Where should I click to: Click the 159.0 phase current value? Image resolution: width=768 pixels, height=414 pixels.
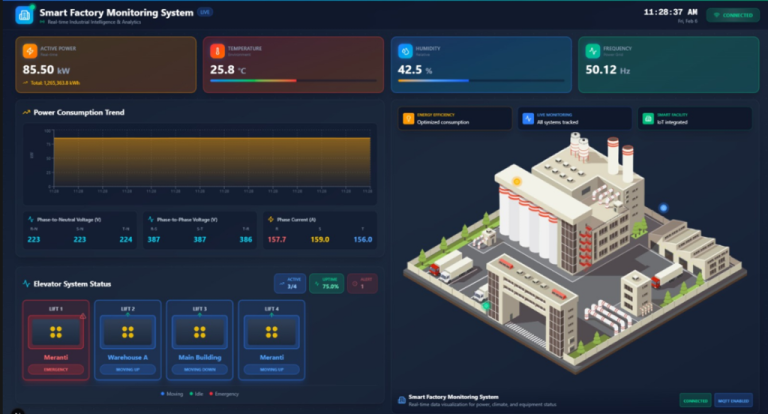tap(320, 240)
